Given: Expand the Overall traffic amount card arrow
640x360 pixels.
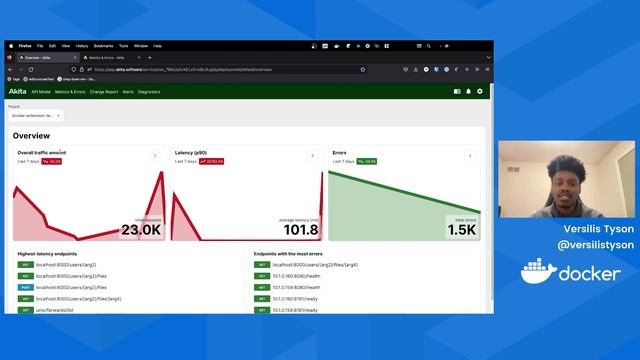Looking at the screenshot, I should coord(155,156).
